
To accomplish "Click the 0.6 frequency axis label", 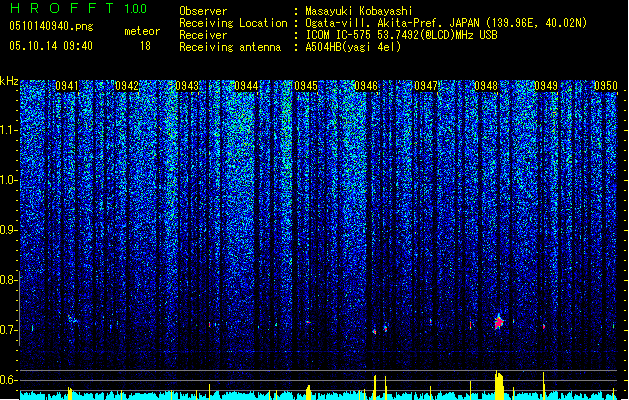I will (8, 380).
